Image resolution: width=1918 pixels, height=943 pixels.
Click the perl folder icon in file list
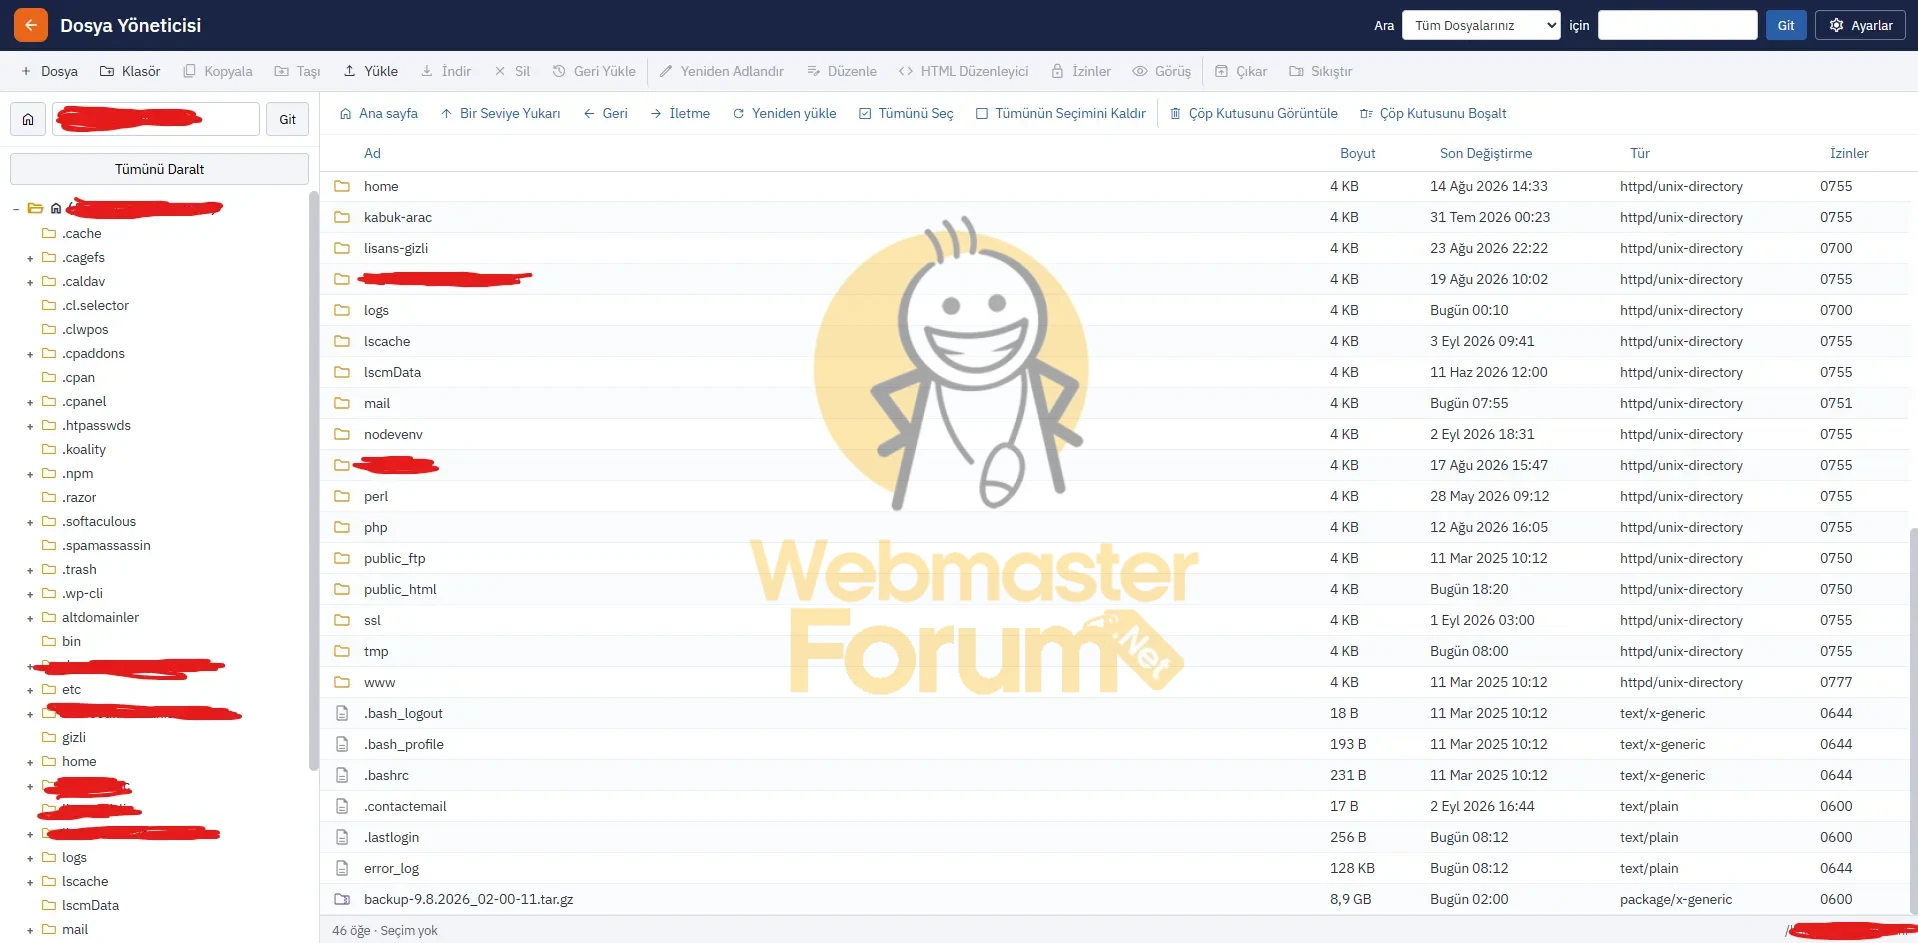click(x=342, y=496)
